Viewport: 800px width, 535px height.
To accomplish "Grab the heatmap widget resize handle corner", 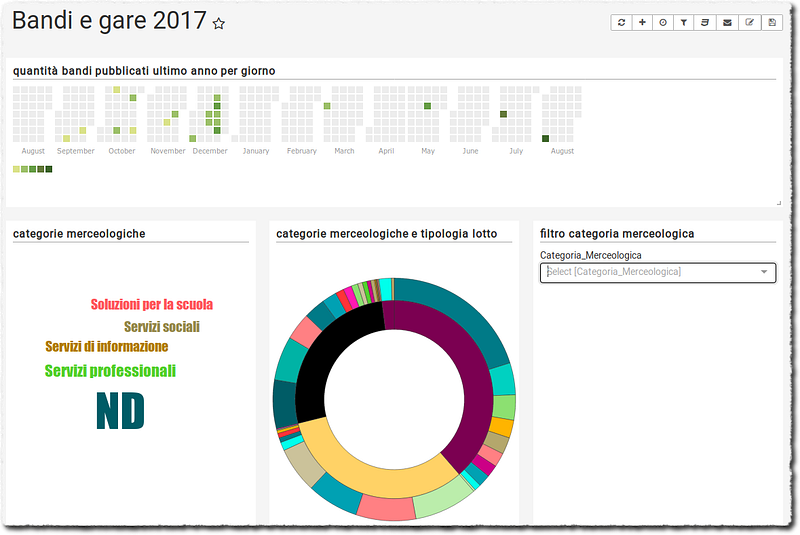I will coord(779,203).
